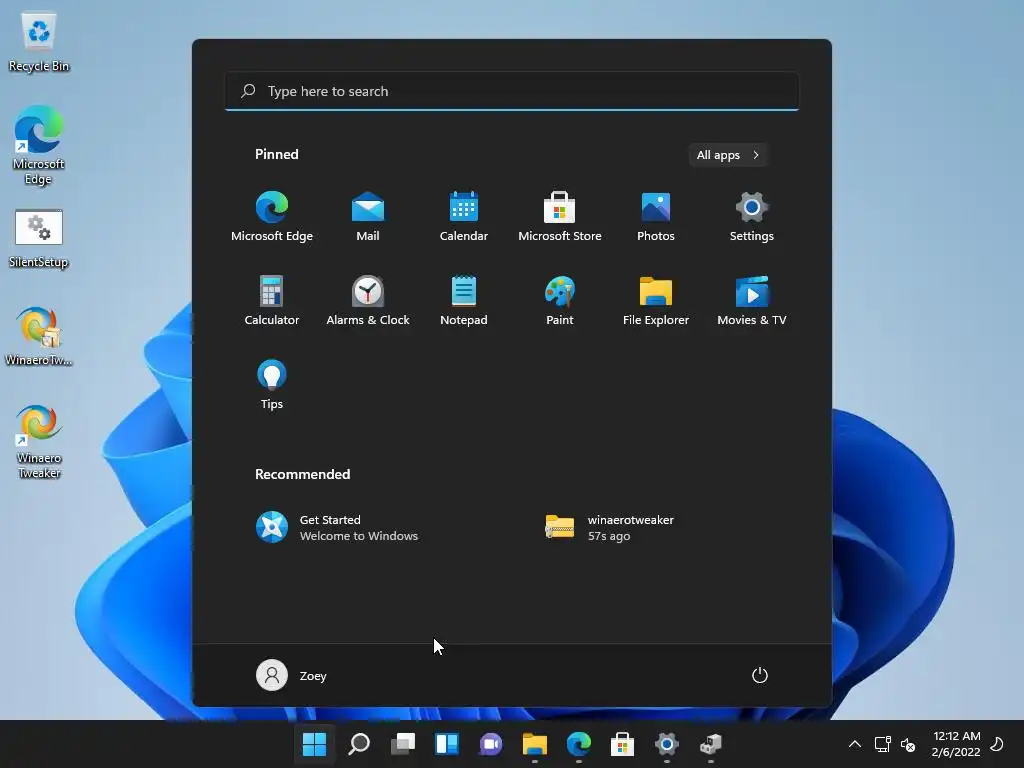Launch the Mail pinned app
1024x768 pixels.
[368, 217]
